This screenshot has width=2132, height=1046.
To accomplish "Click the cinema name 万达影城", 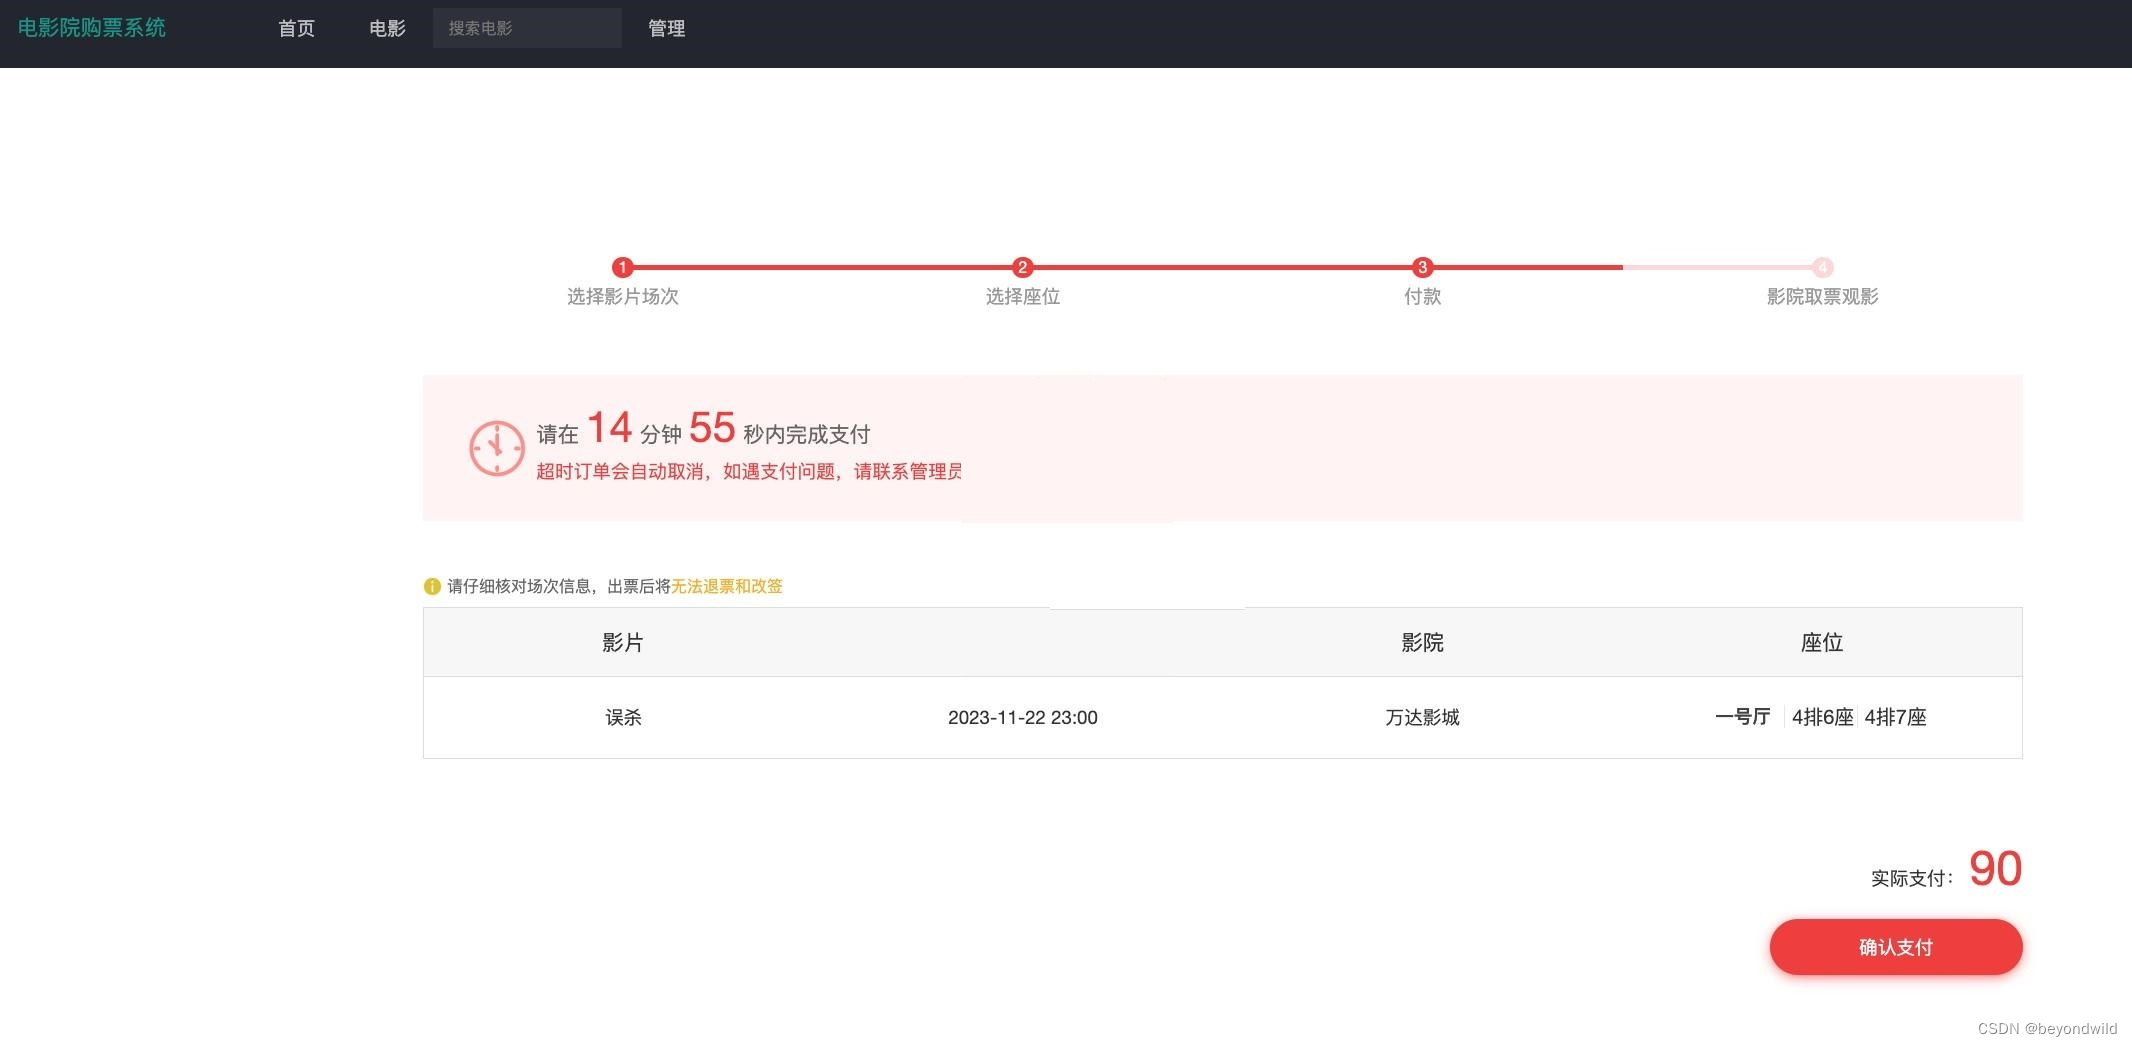I will 1421,717.
